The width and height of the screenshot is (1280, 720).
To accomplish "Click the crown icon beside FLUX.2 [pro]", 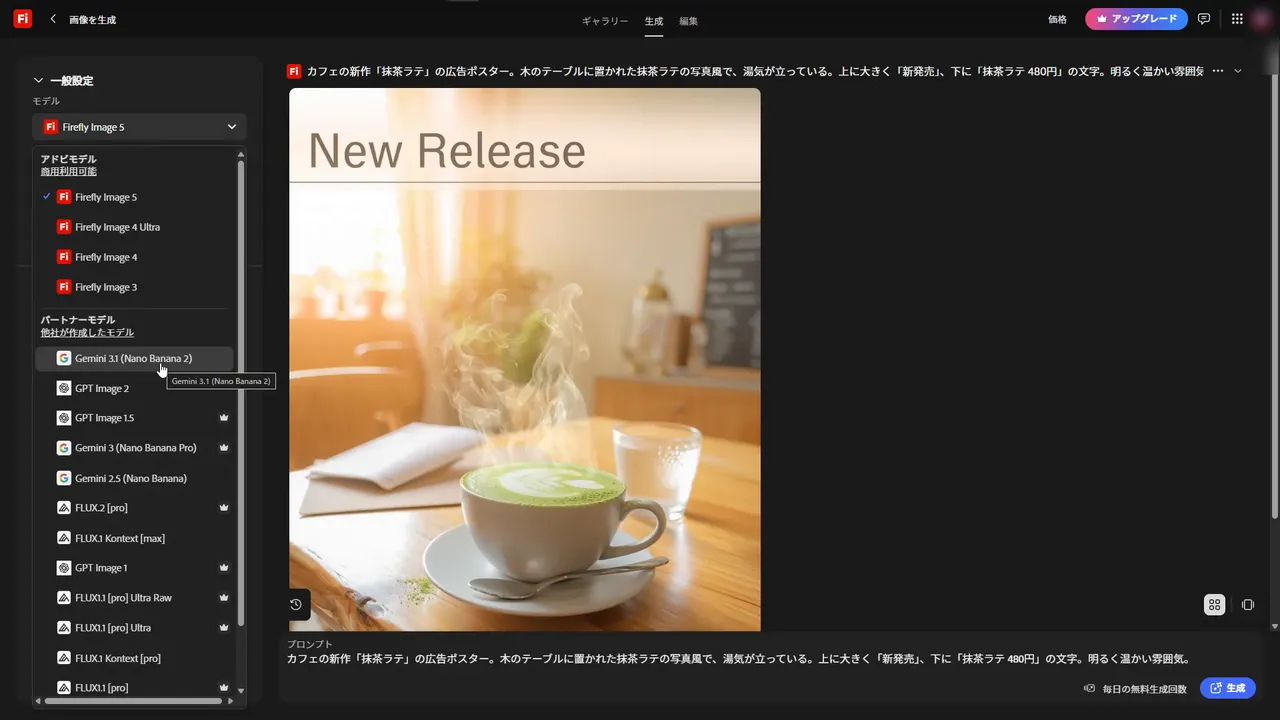I will [224, 508].
